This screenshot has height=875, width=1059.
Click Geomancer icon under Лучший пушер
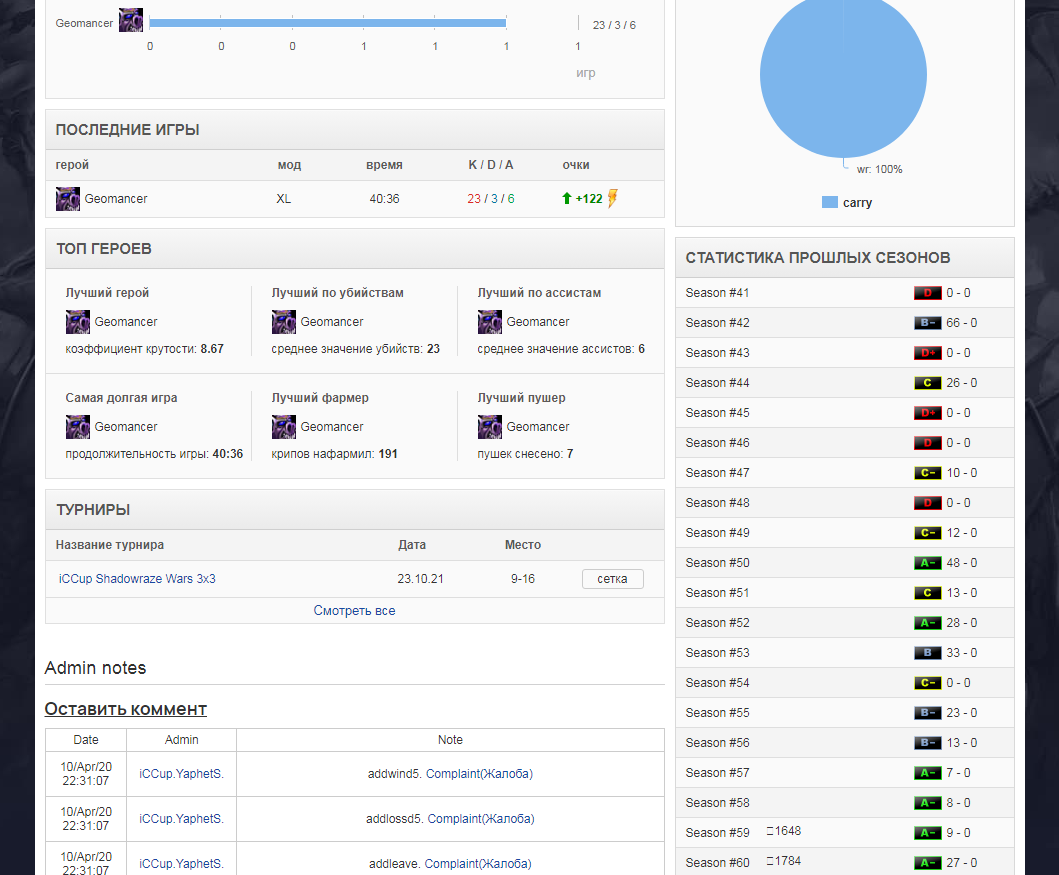point(490,427)
